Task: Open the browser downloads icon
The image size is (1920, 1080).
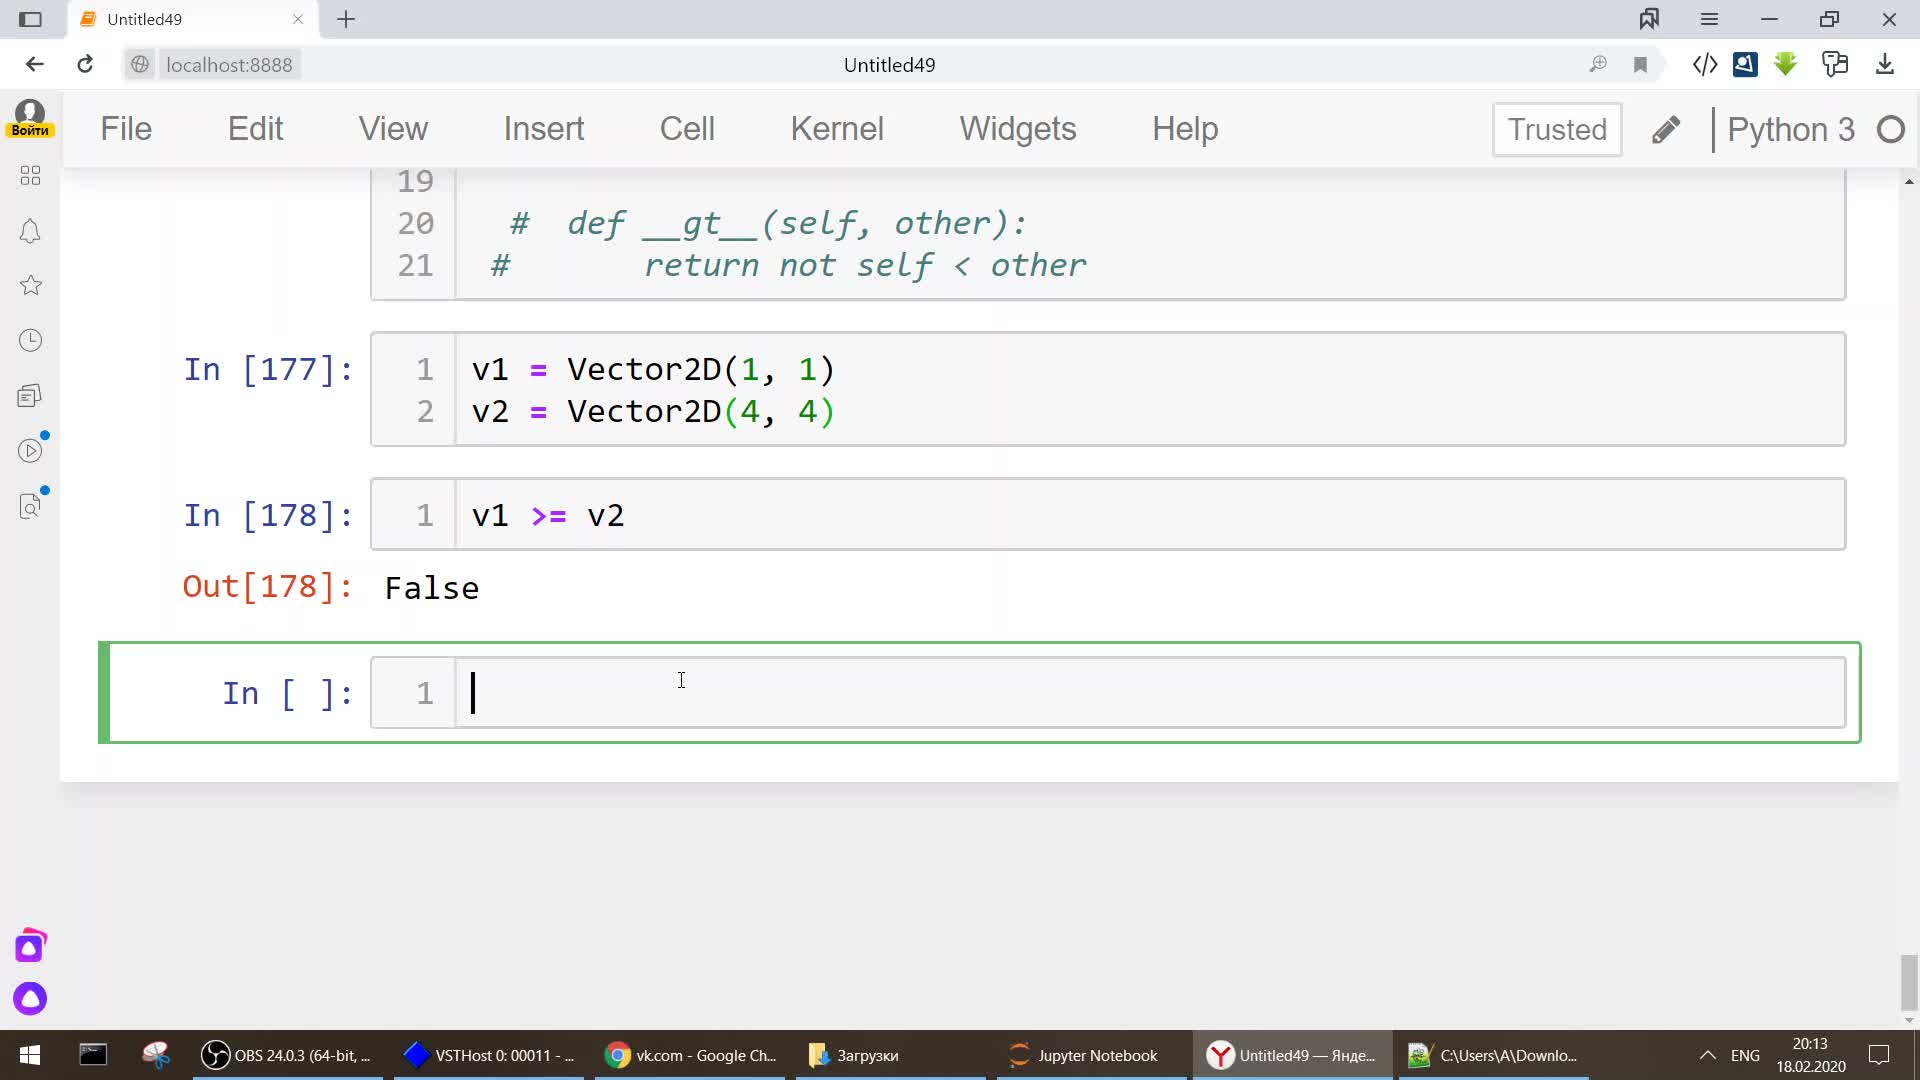Action: pos(1885,65)
